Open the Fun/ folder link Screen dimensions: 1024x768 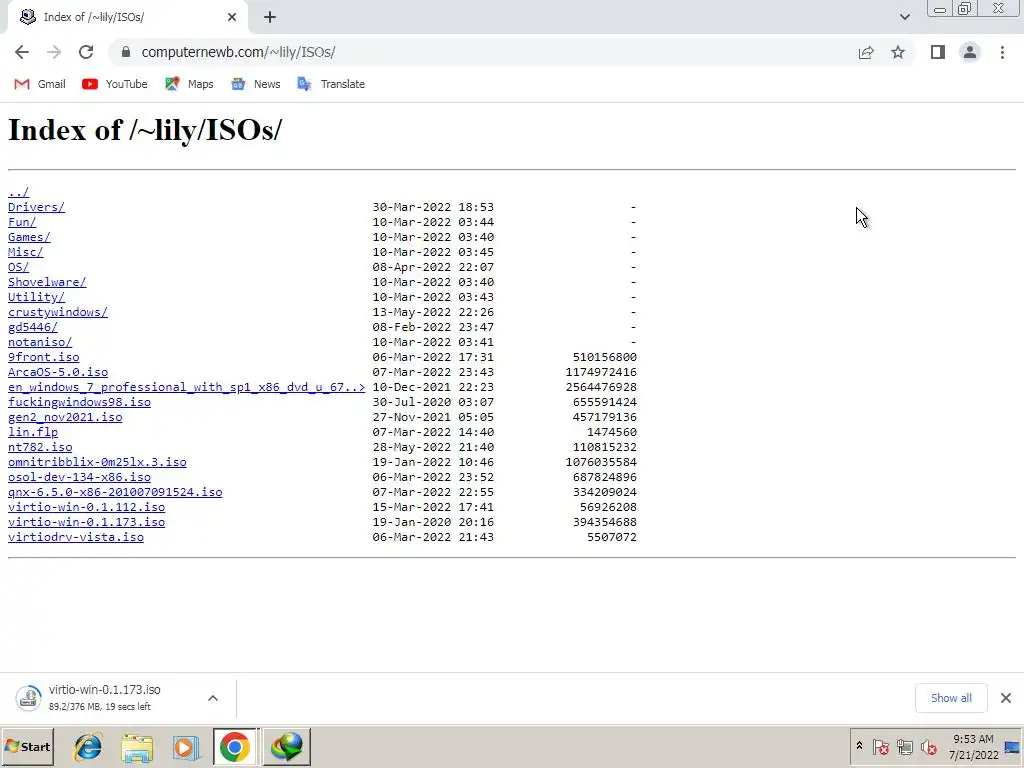[22, 222]
